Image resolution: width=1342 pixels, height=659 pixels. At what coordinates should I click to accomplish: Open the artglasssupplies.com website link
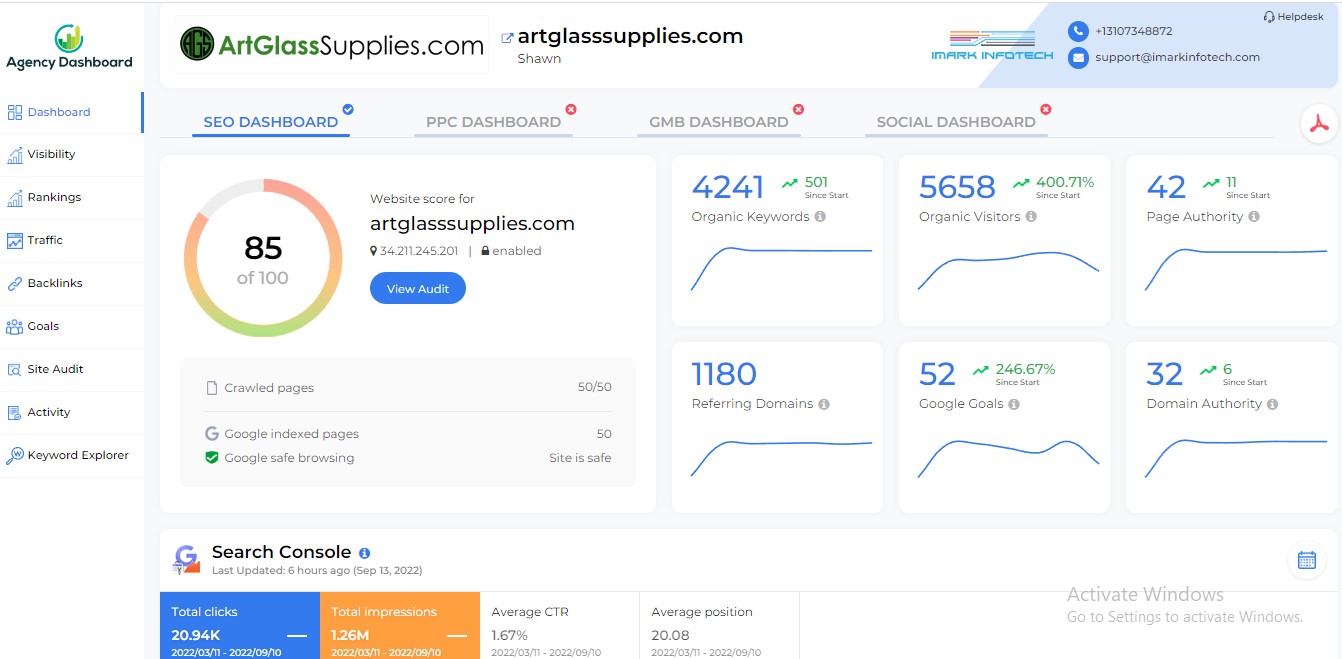630,35
